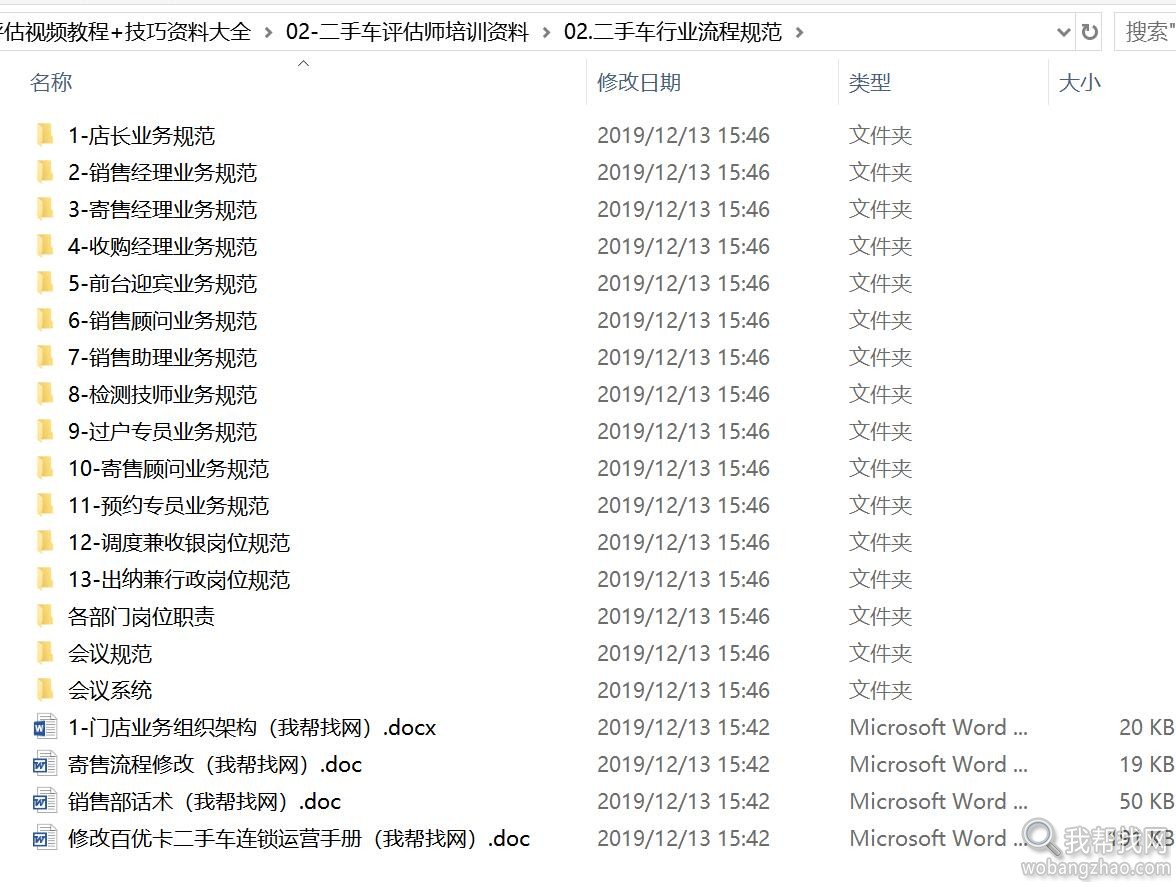The width and height of the screenshot is (1176, 887).
Task: Click folder icon of 9-过户专员业务规范
Action: click(x=45, y=431)
